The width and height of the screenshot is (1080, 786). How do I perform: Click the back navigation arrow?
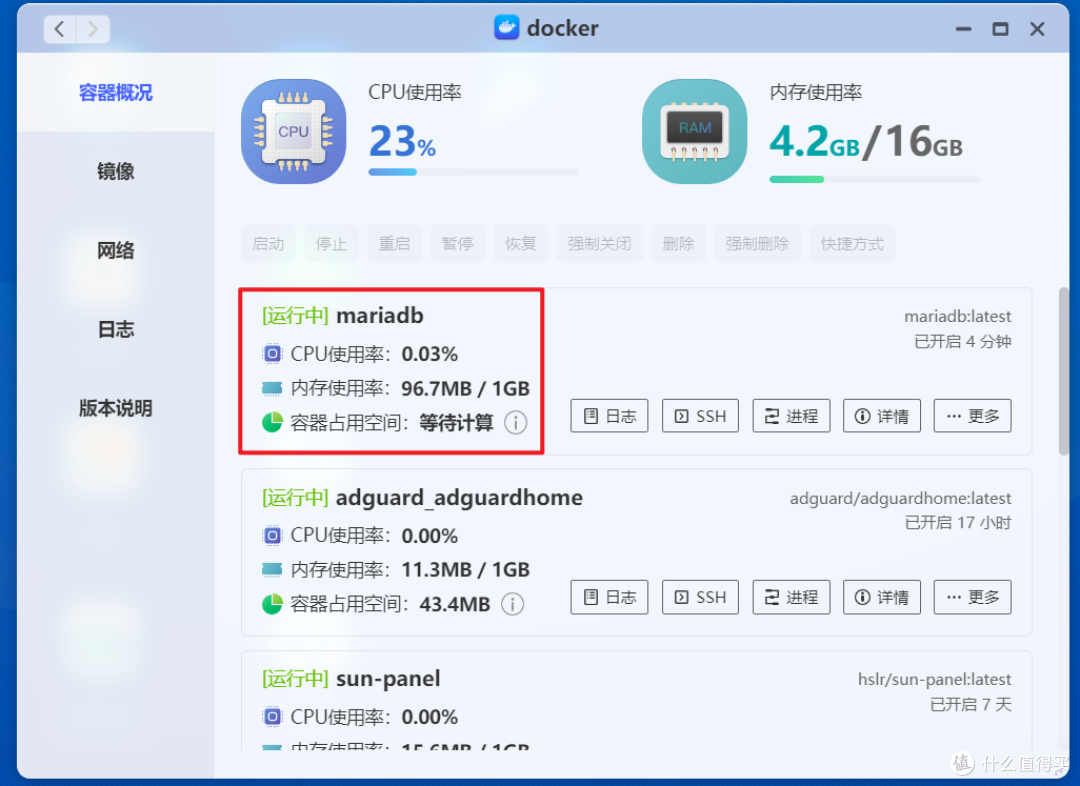(x=60, y=29)
